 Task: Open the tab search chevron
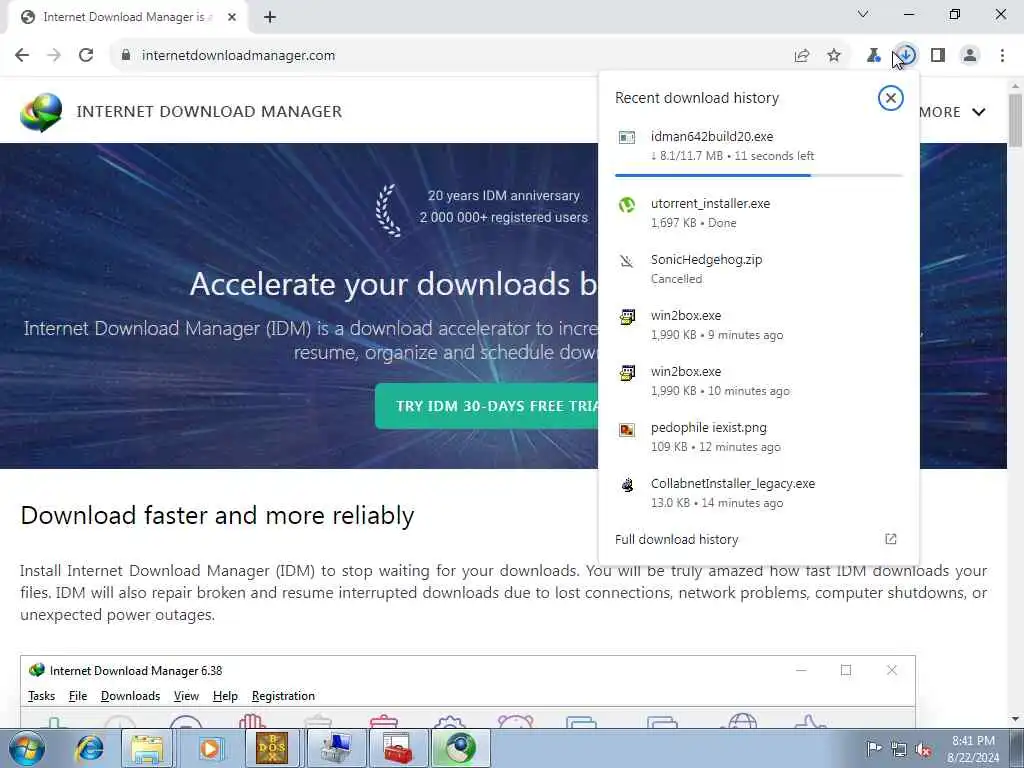(x=863, y=14)
